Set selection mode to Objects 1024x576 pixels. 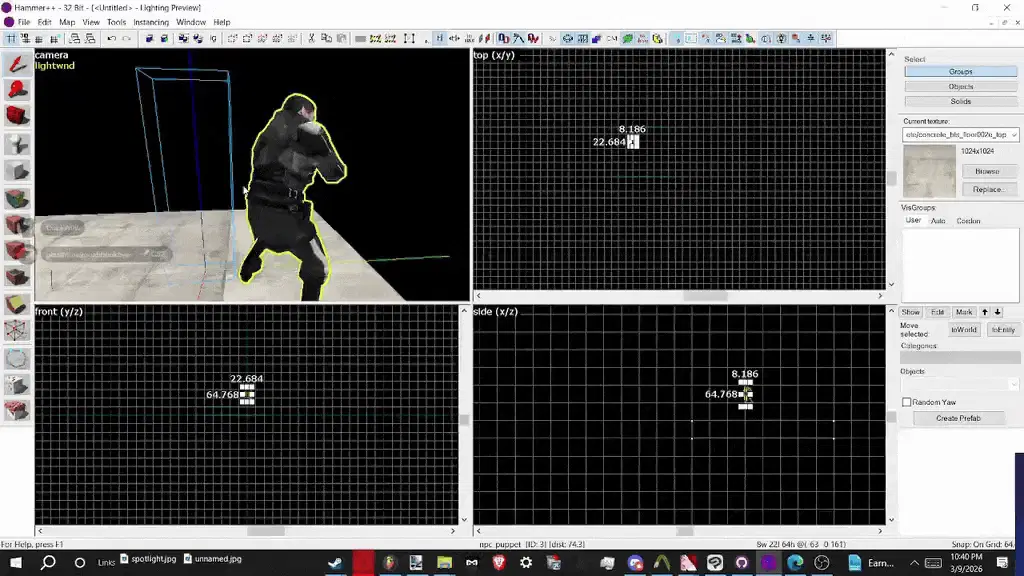[961, 86]
